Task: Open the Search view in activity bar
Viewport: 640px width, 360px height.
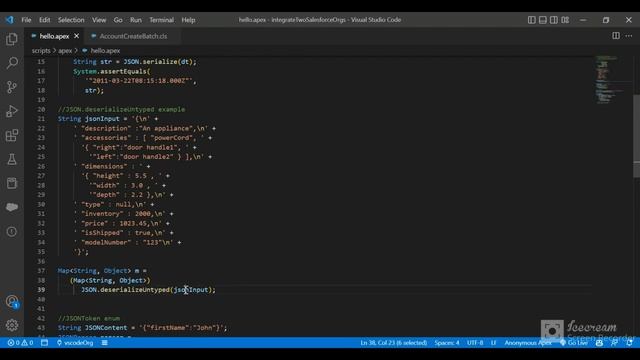Action: (x=12, y=63)
